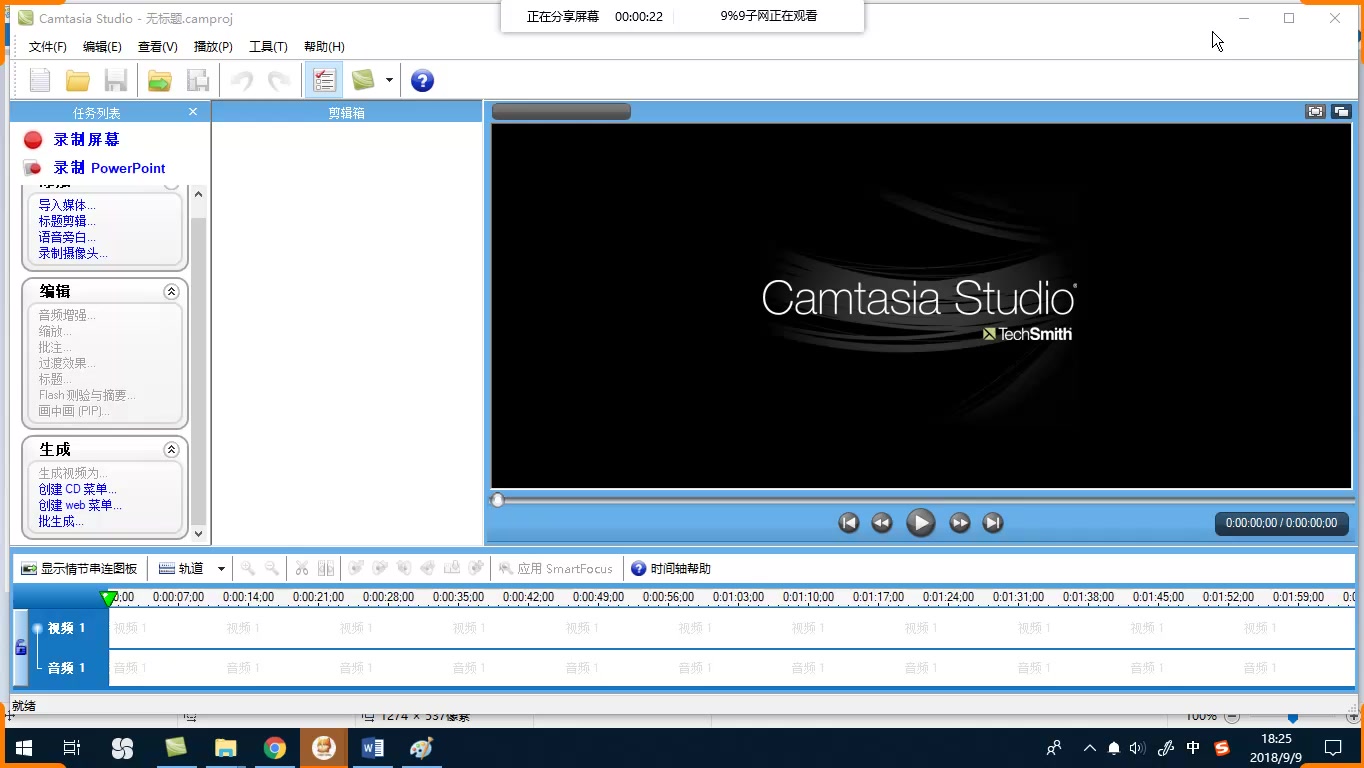Click the 批生成... link

coord(60,521)
